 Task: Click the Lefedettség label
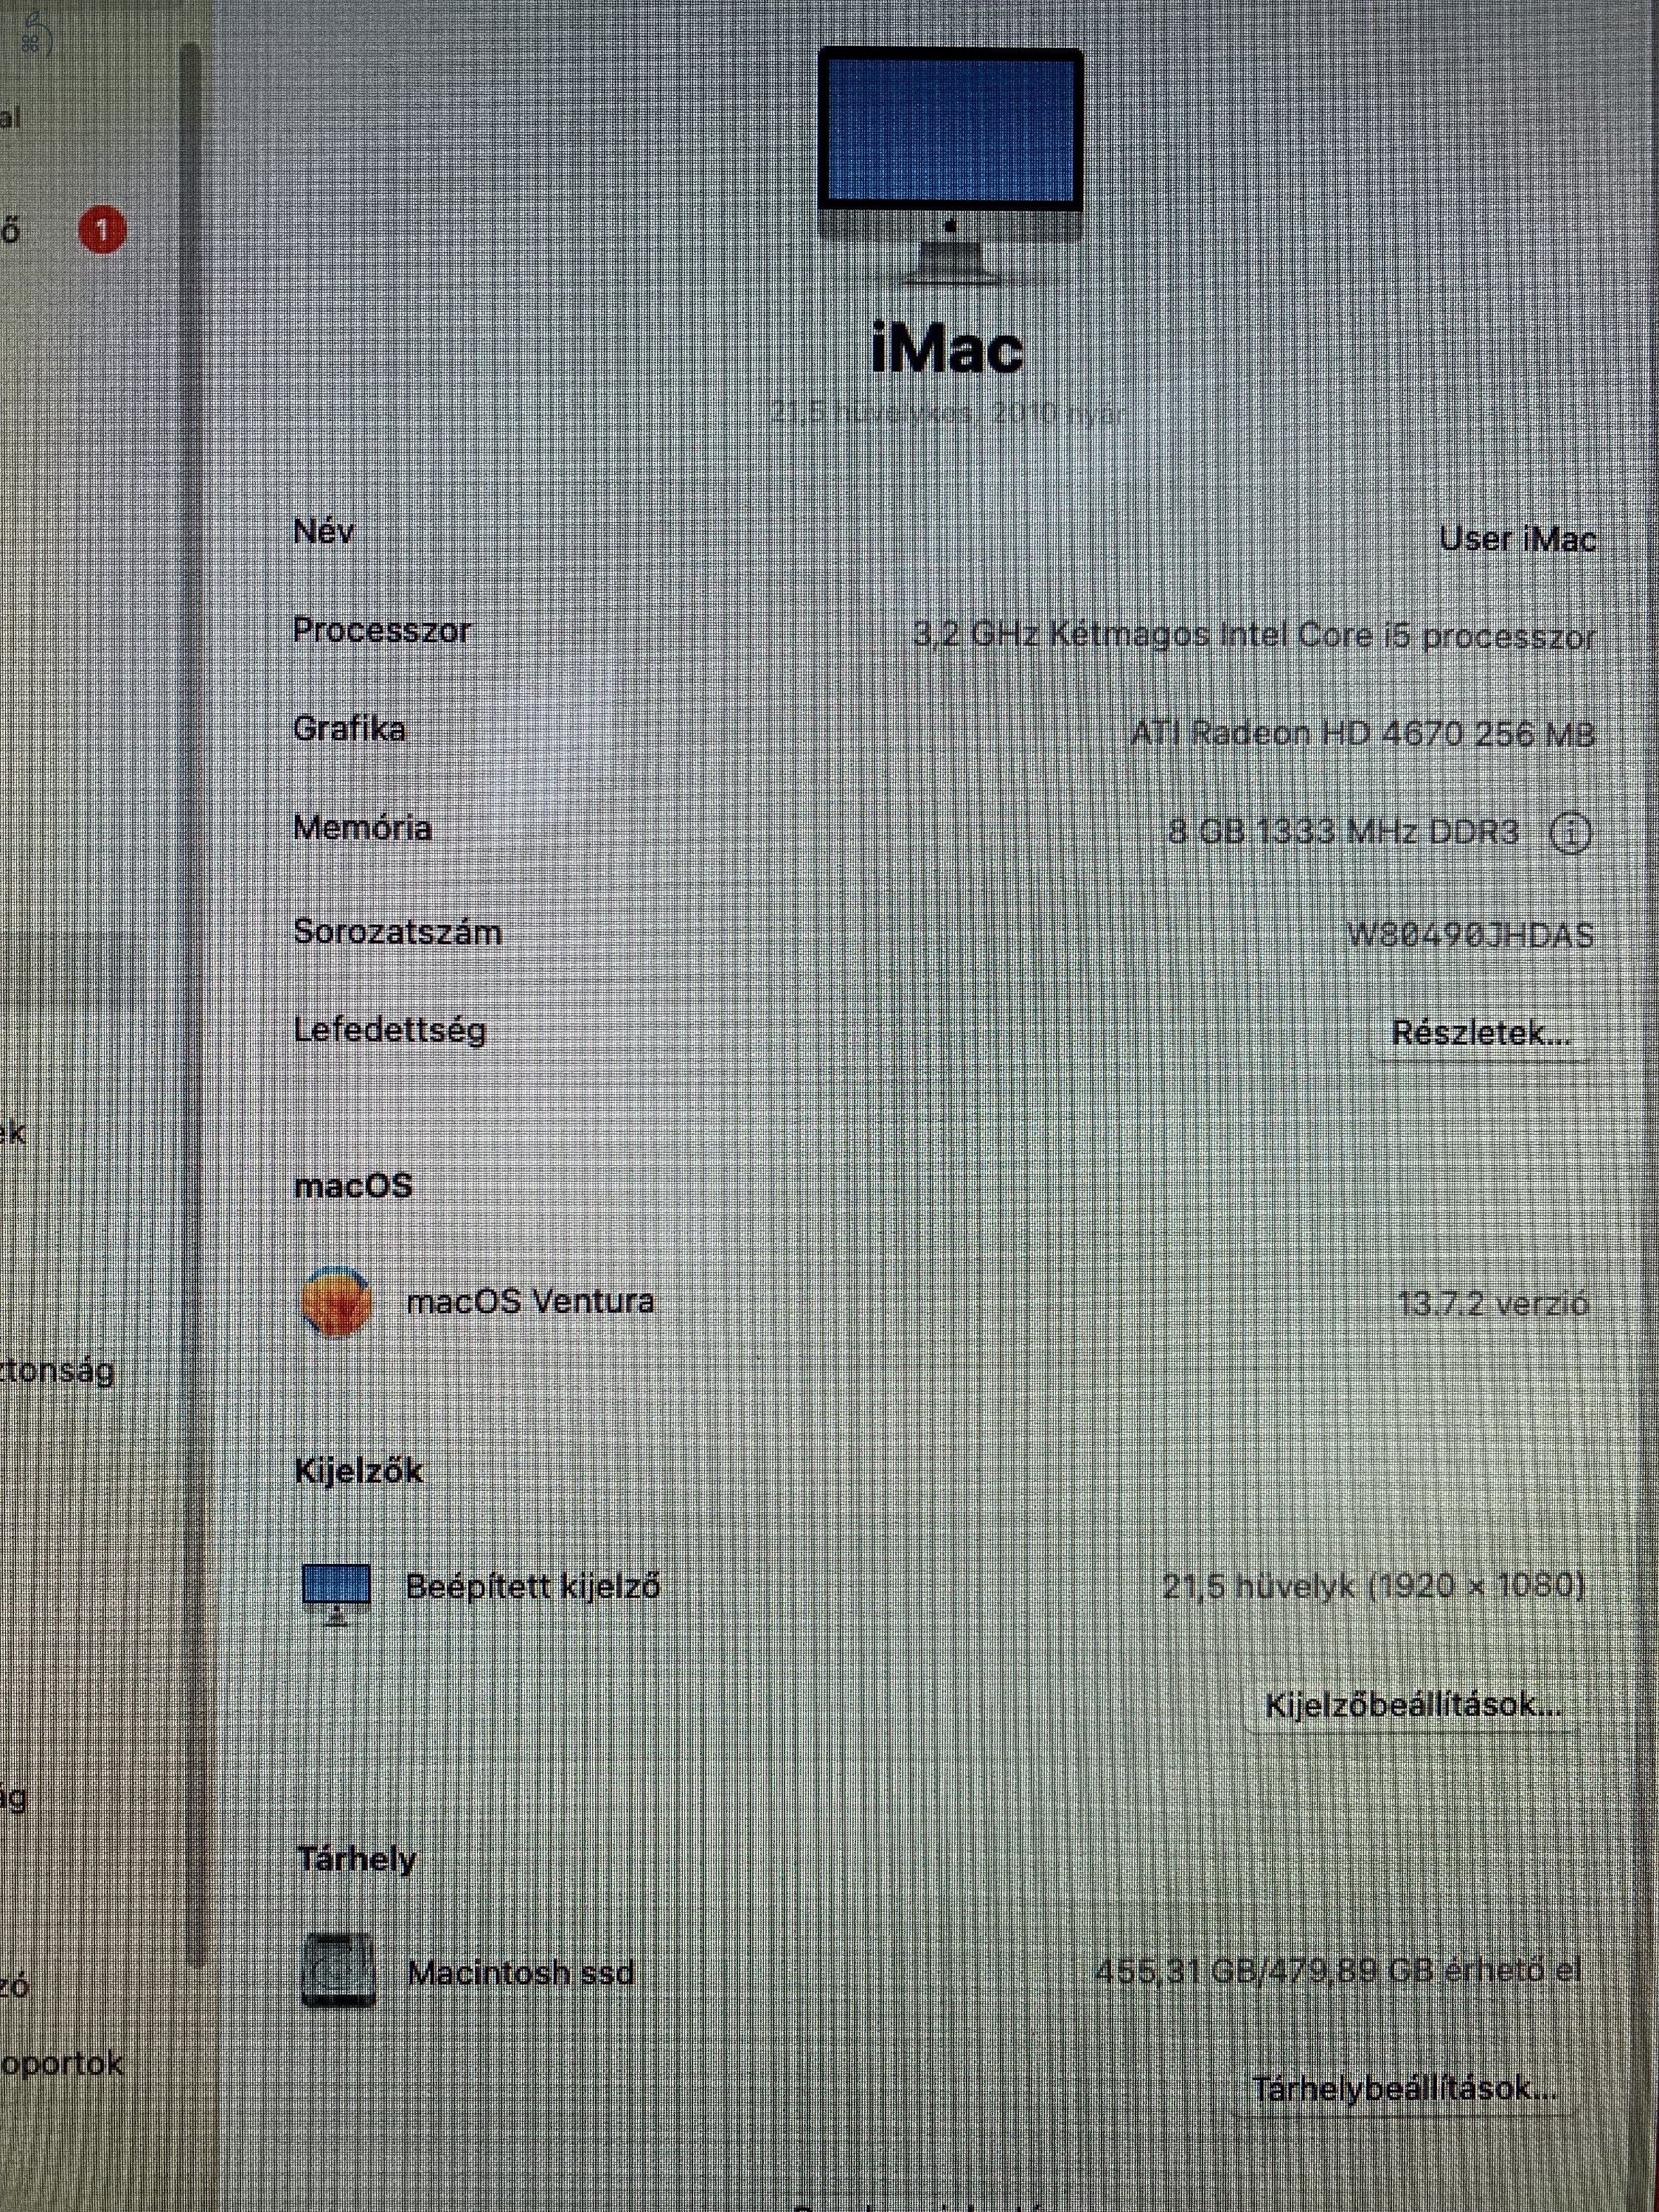[x=390, y=1031]
